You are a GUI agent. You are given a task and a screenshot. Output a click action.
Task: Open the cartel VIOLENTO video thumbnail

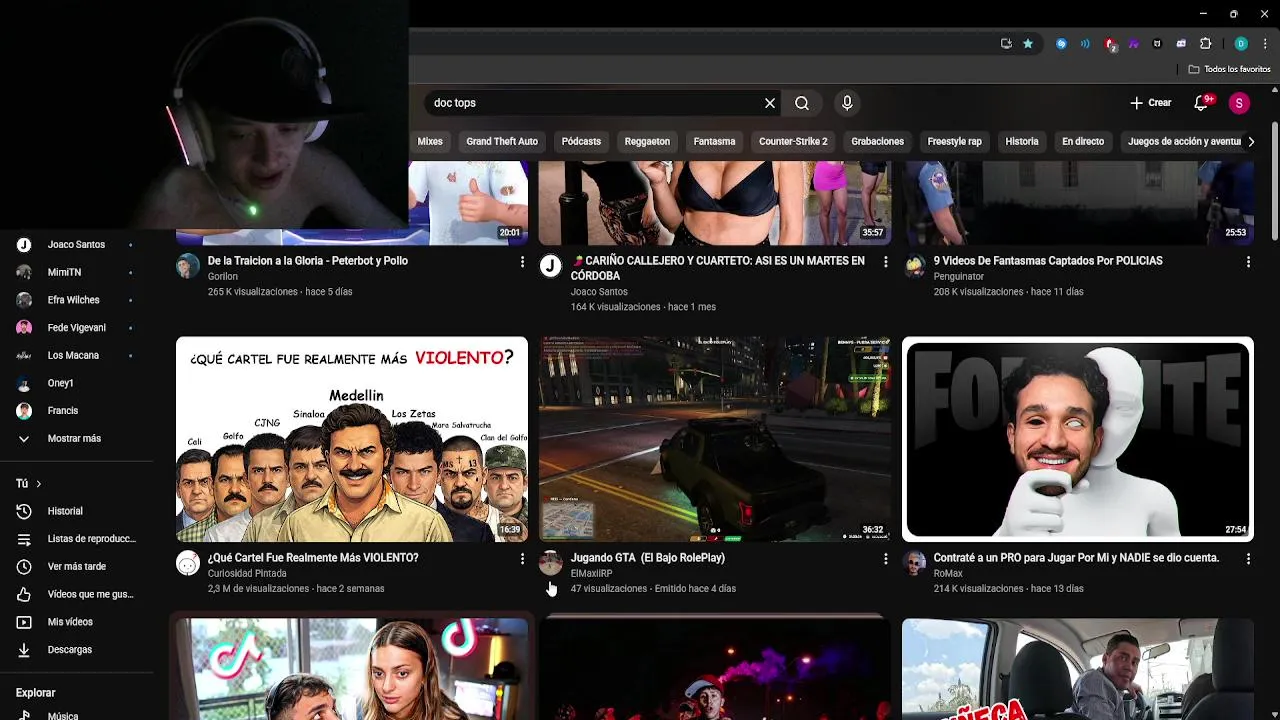coord(352,439)
